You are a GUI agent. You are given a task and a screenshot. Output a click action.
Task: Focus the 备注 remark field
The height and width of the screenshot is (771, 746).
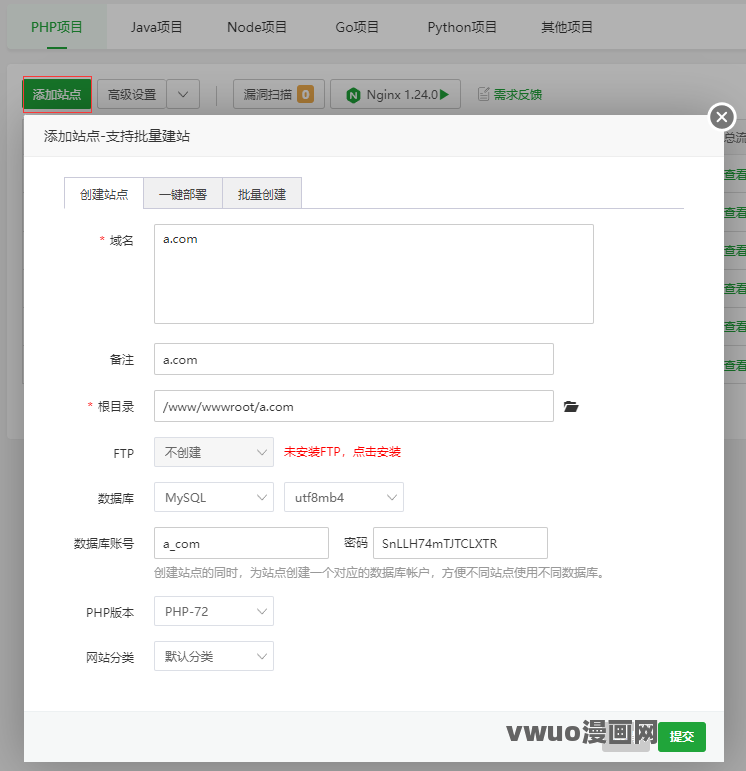point(354,359)
